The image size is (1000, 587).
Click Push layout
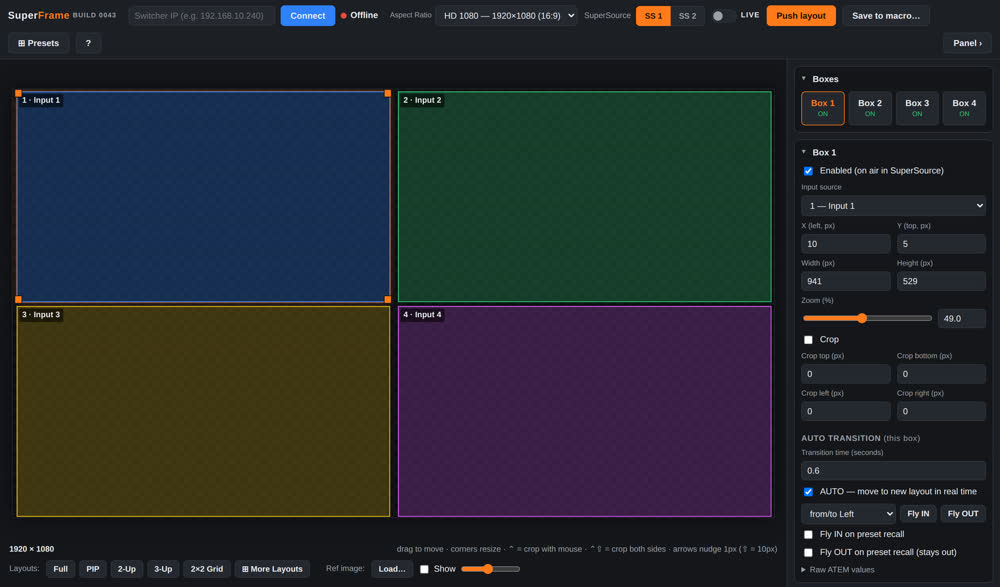coord(801,15)
